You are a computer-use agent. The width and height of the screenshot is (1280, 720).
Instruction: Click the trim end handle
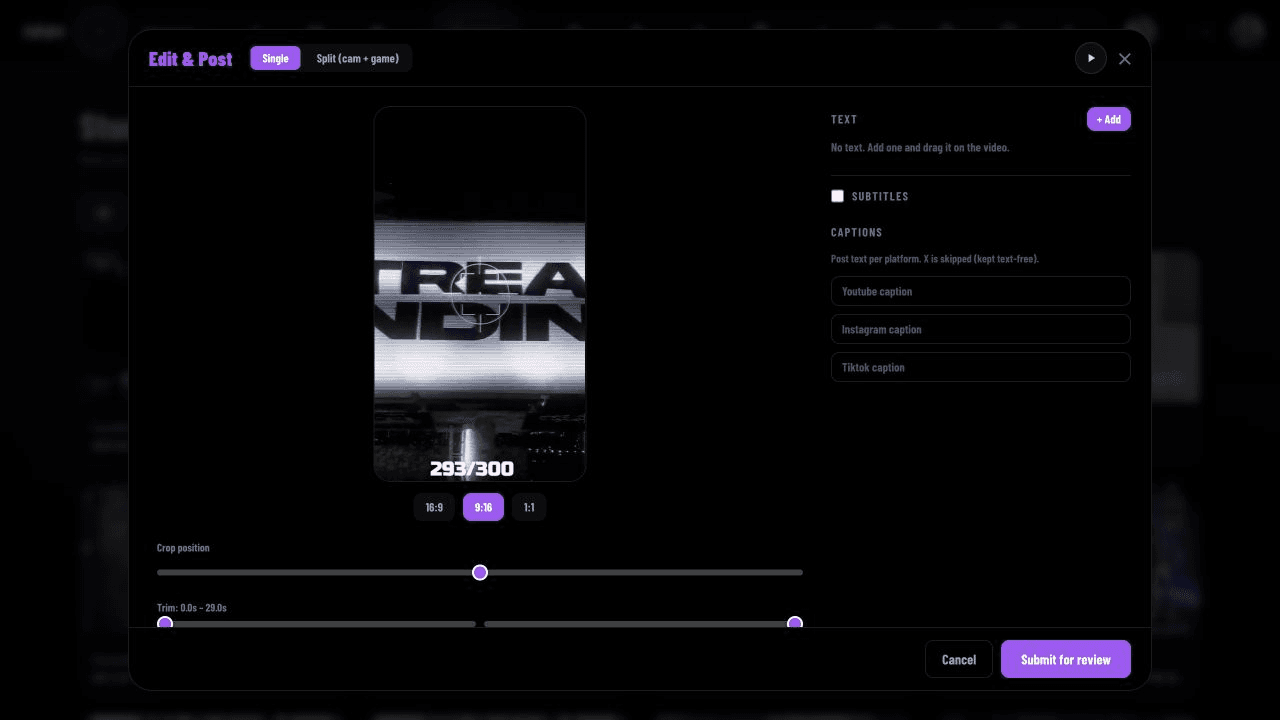795,624
